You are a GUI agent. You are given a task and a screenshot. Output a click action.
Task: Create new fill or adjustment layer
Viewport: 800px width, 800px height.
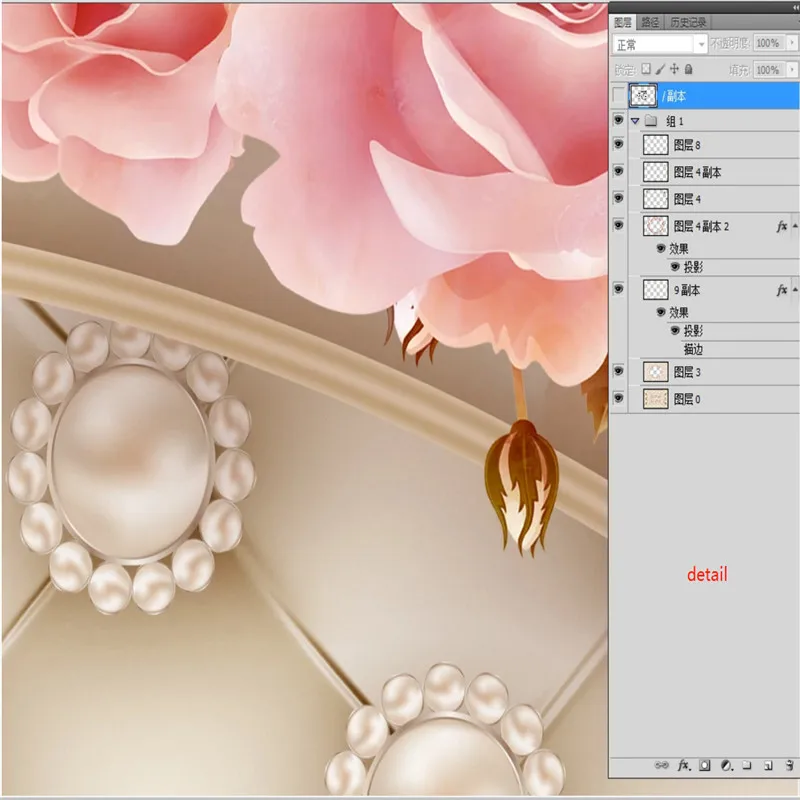pos(727,765)
